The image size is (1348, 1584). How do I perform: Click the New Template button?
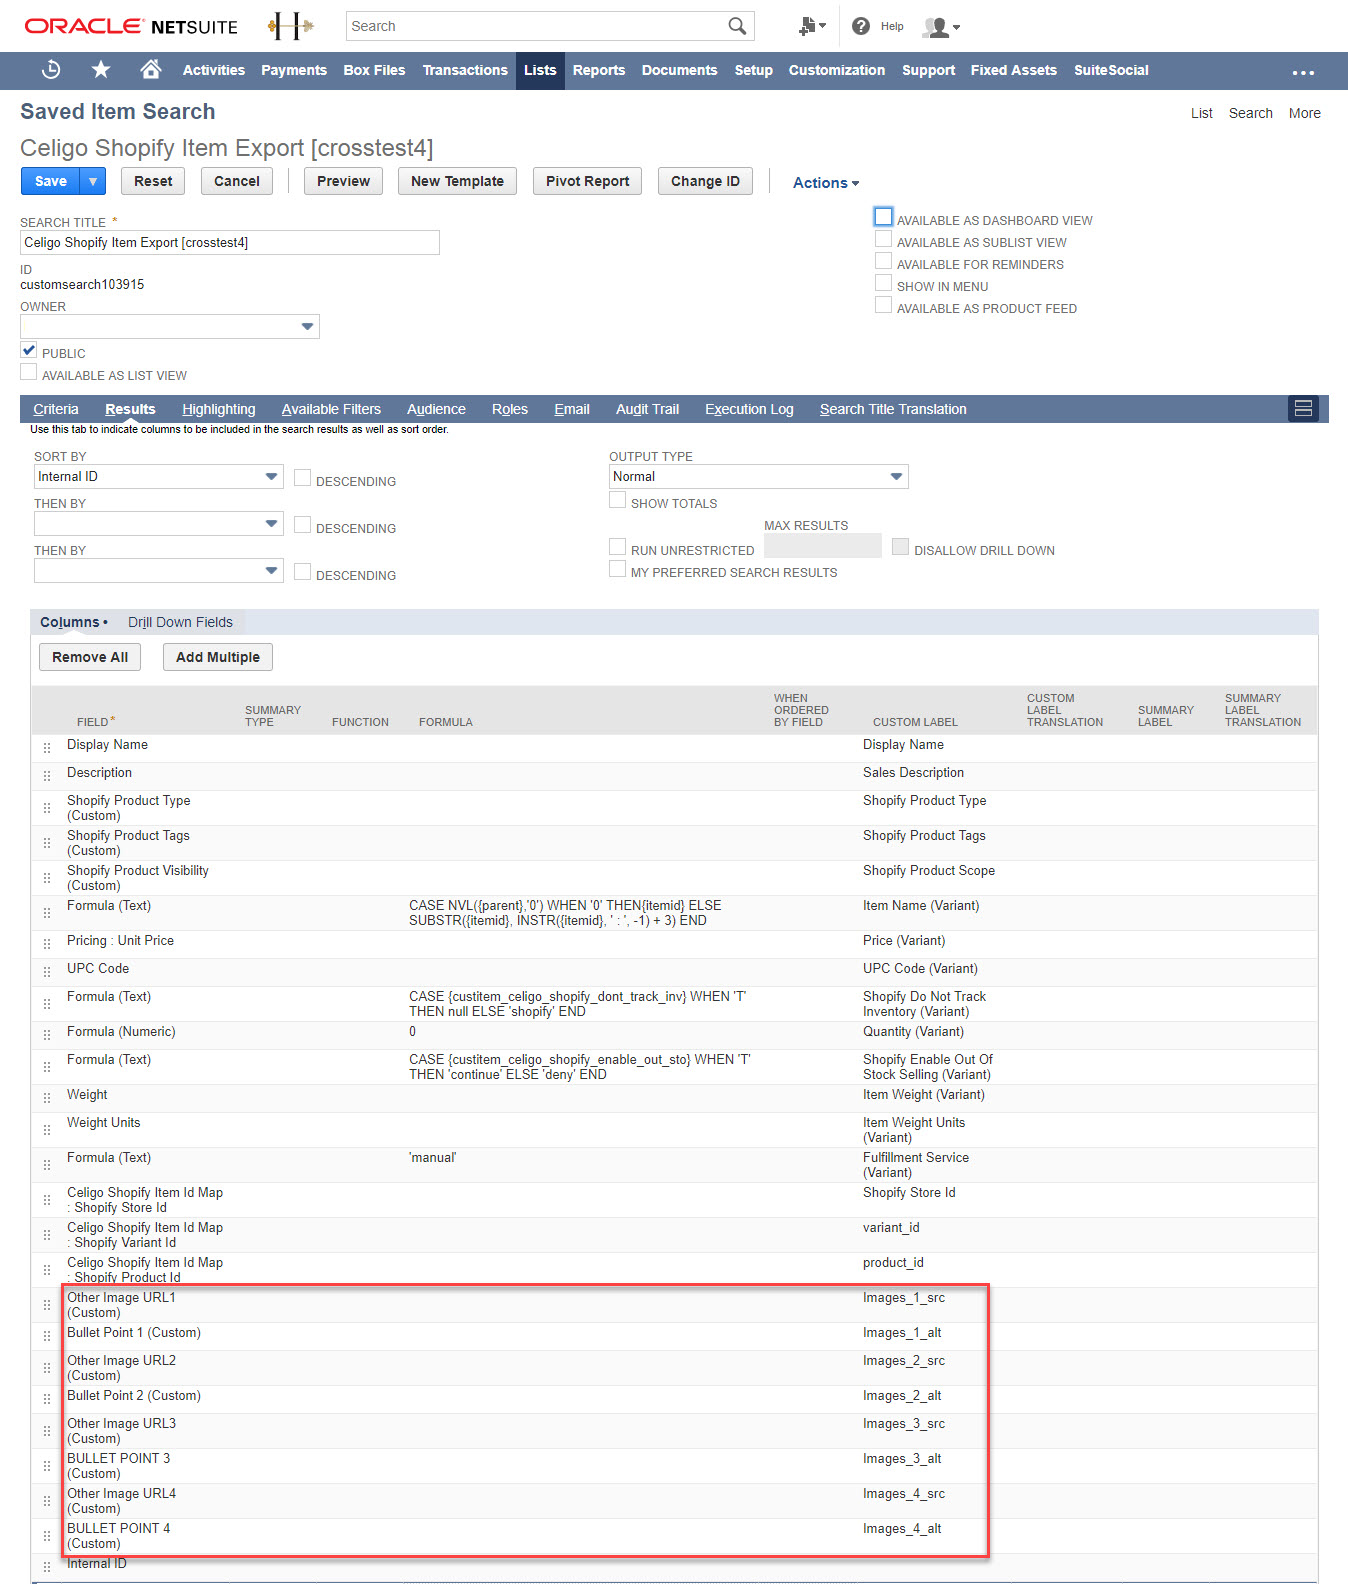pos(457,181)
